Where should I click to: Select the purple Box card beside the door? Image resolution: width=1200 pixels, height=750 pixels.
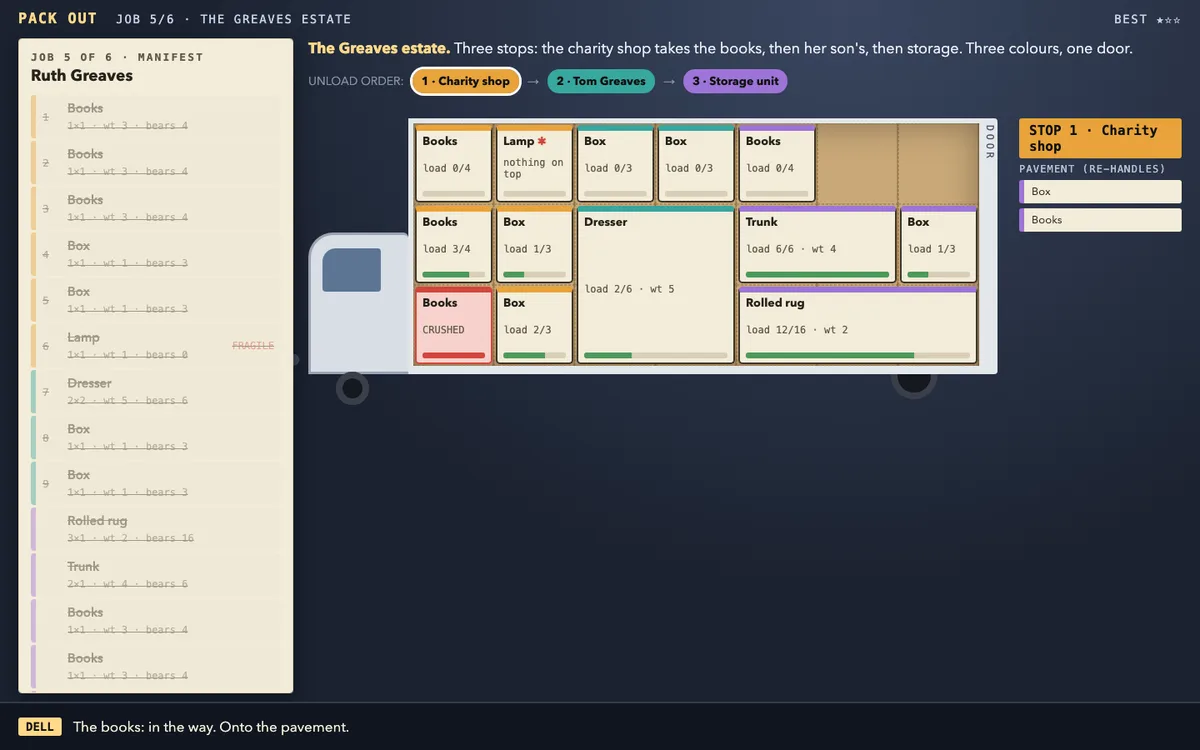point(939,244)
